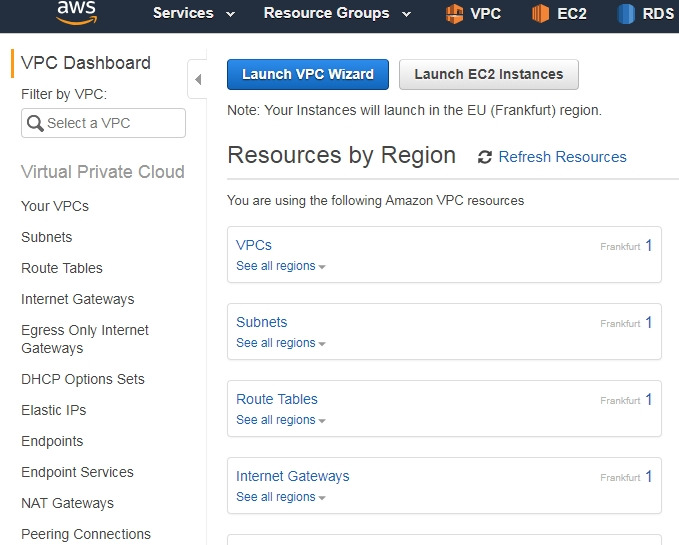Go to Your VPCs in sidebar
Screen dimensions: 679x545
coord(55,206)
